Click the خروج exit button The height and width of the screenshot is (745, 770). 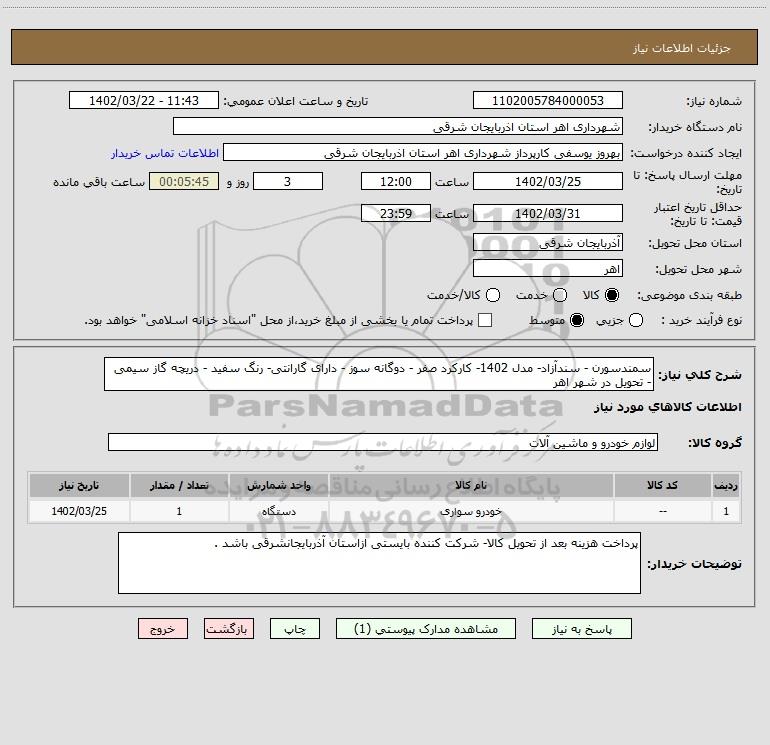(163, 629)
